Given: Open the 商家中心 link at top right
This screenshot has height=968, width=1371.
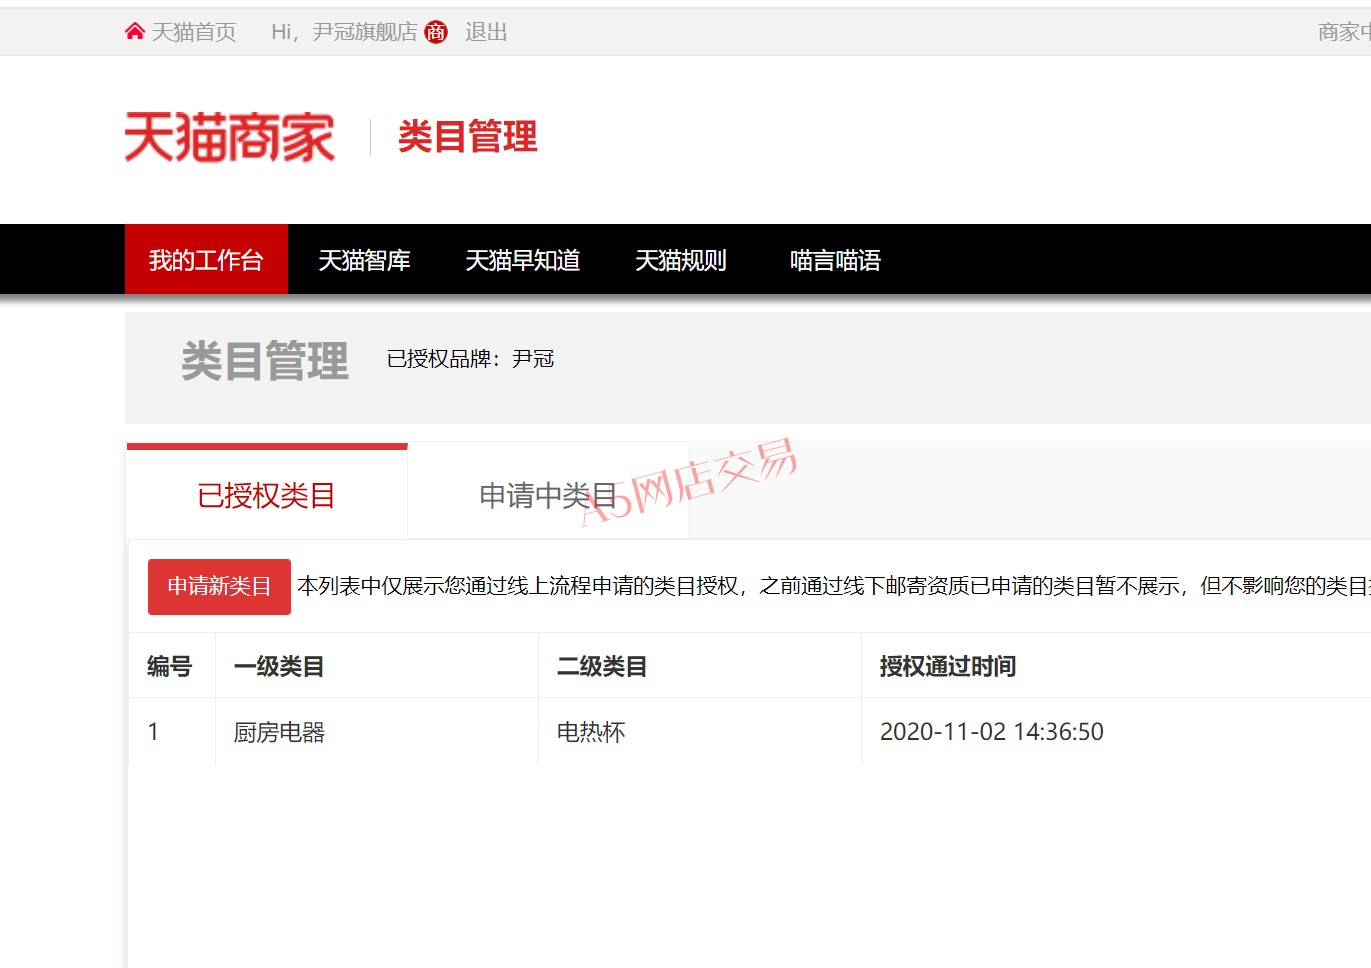Looking at the screenshot, I should coord(1344,32).
